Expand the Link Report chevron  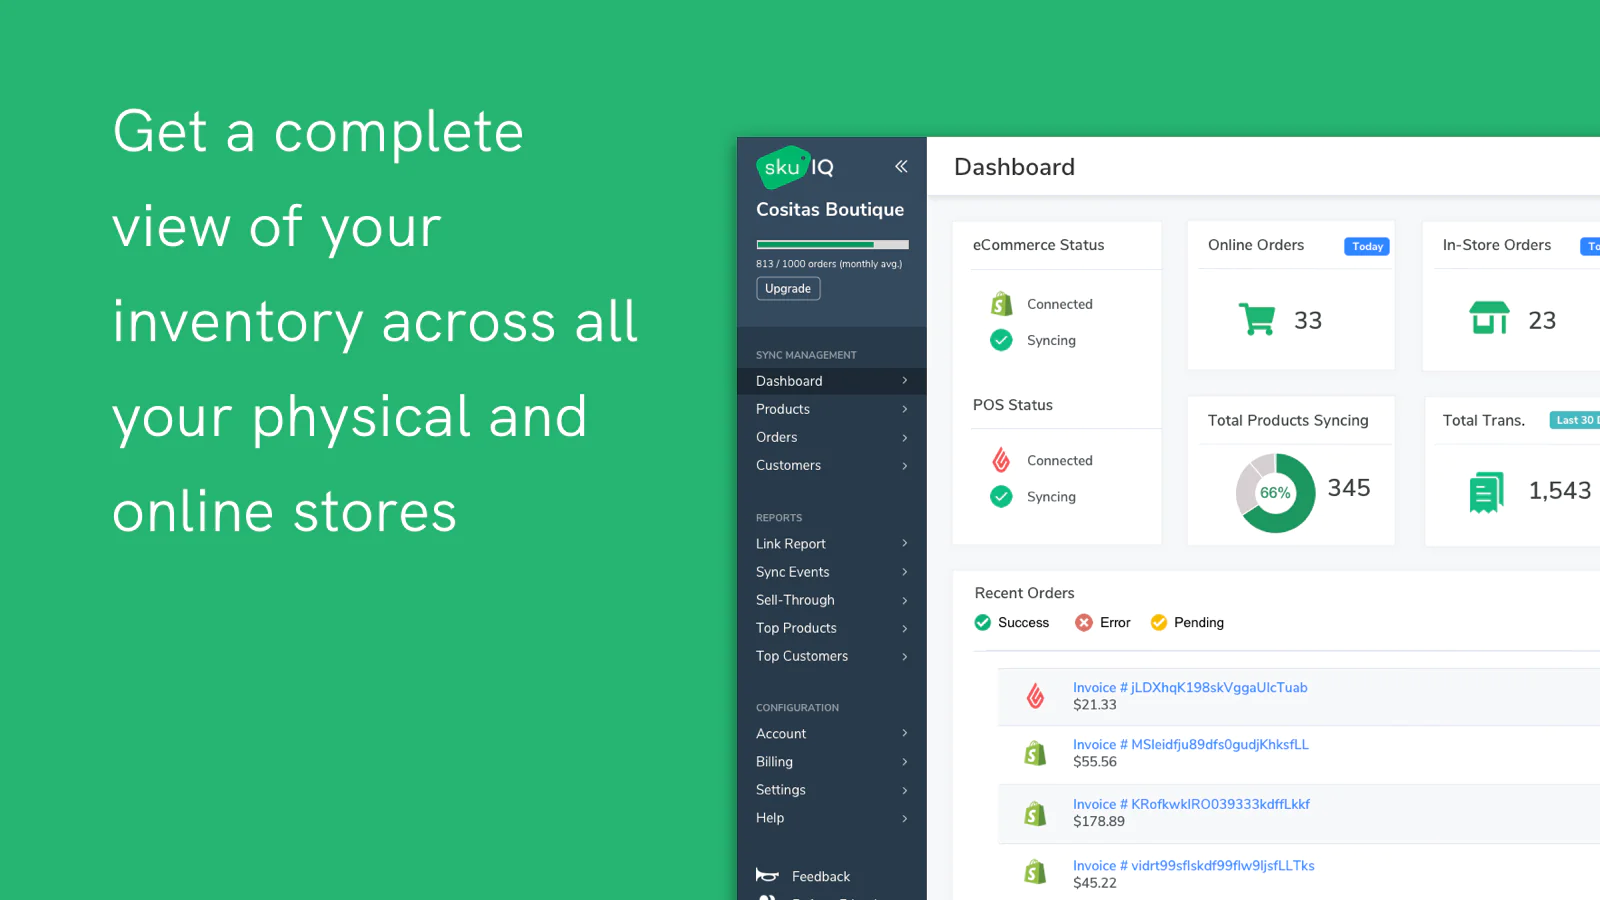(905, 544)
